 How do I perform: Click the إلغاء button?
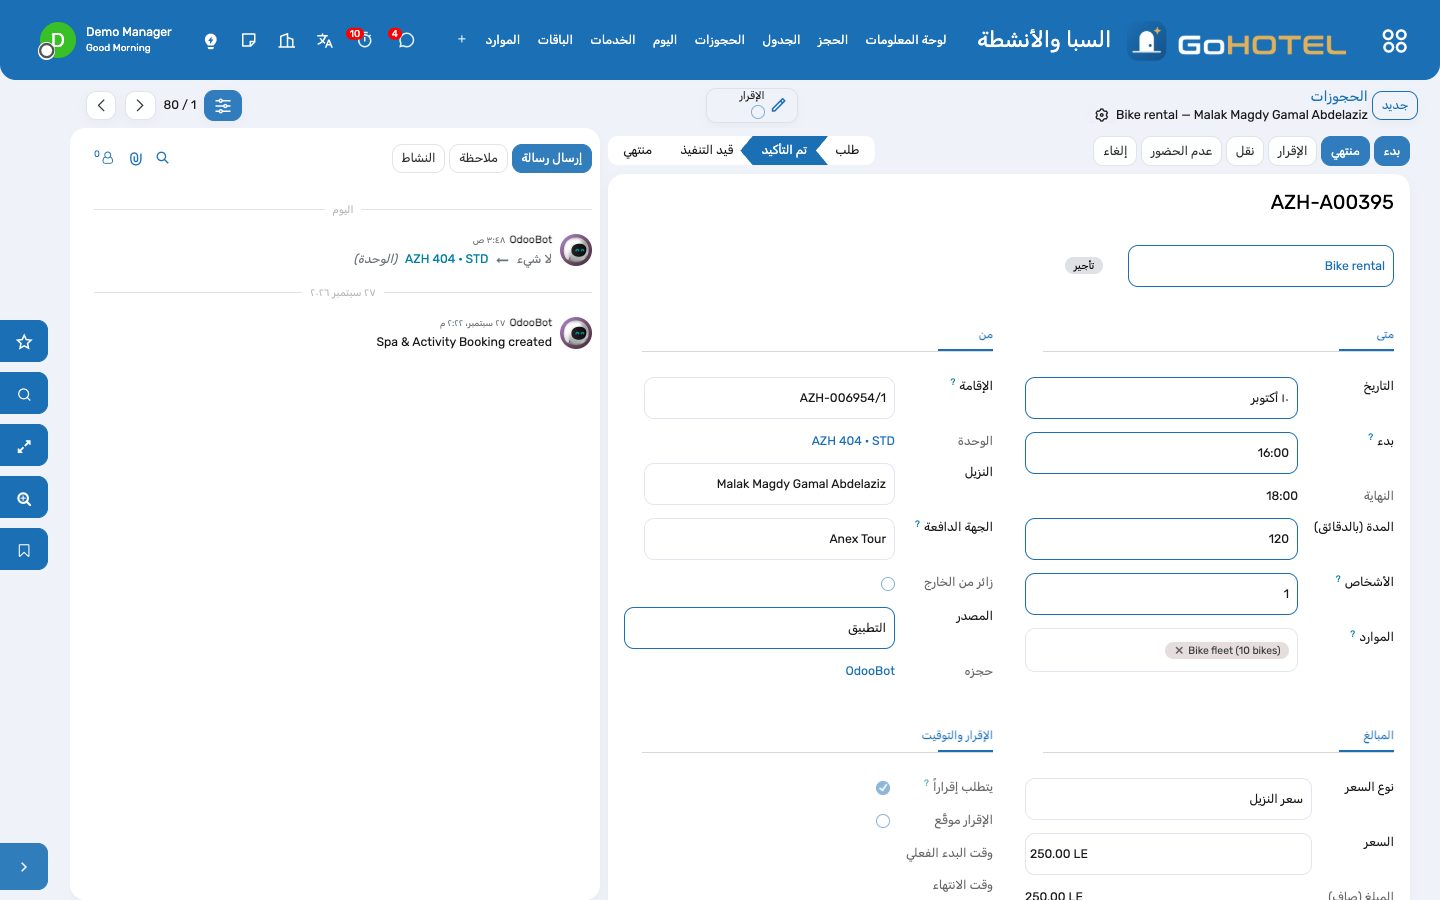tap(1115, 151)
